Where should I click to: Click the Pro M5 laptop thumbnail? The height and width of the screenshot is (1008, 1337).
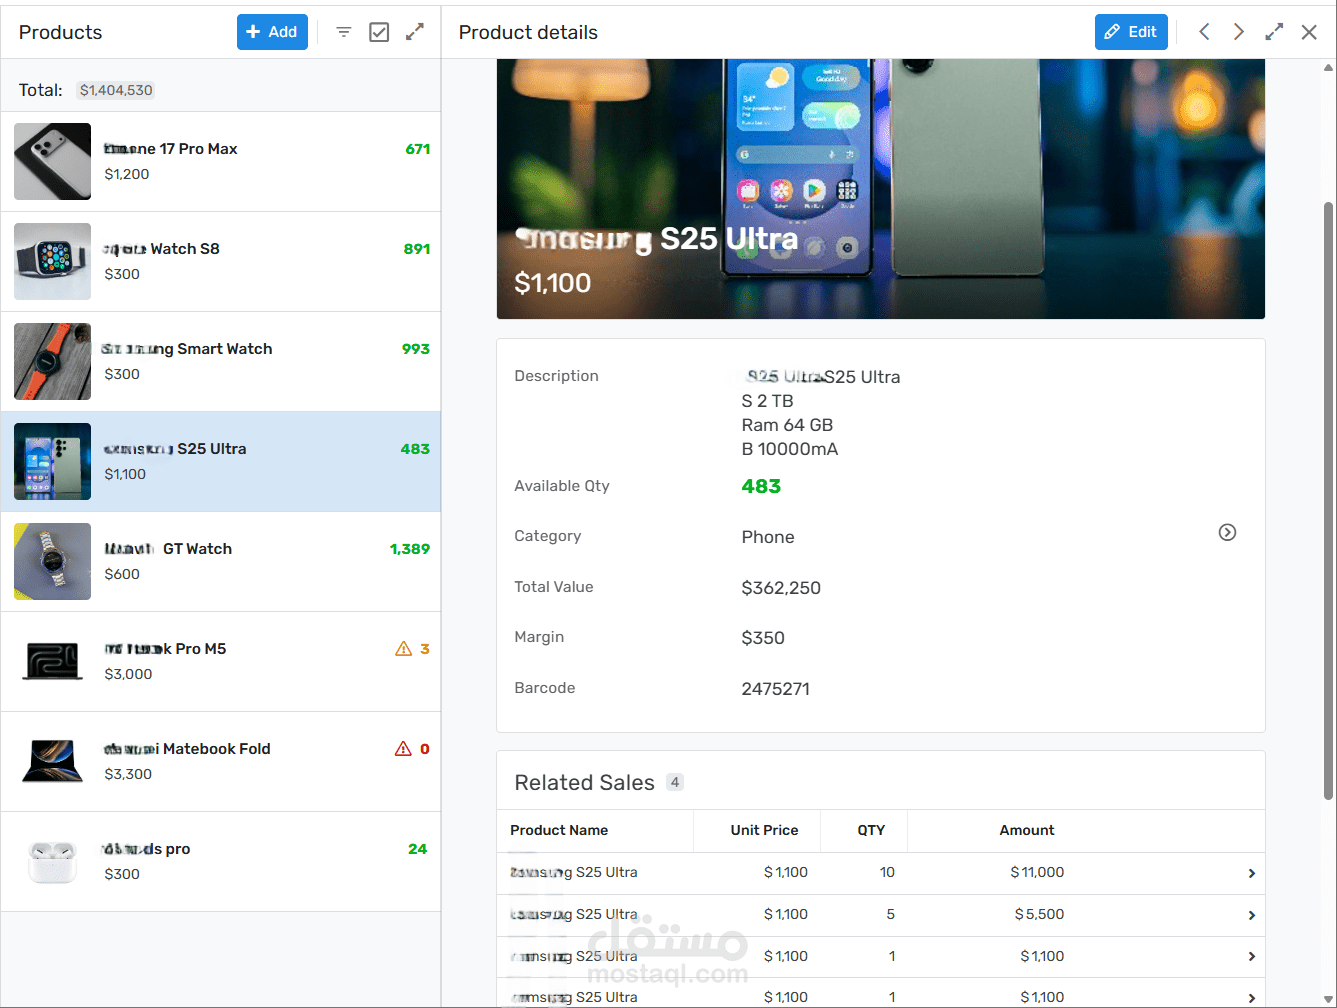pos(52,661)
